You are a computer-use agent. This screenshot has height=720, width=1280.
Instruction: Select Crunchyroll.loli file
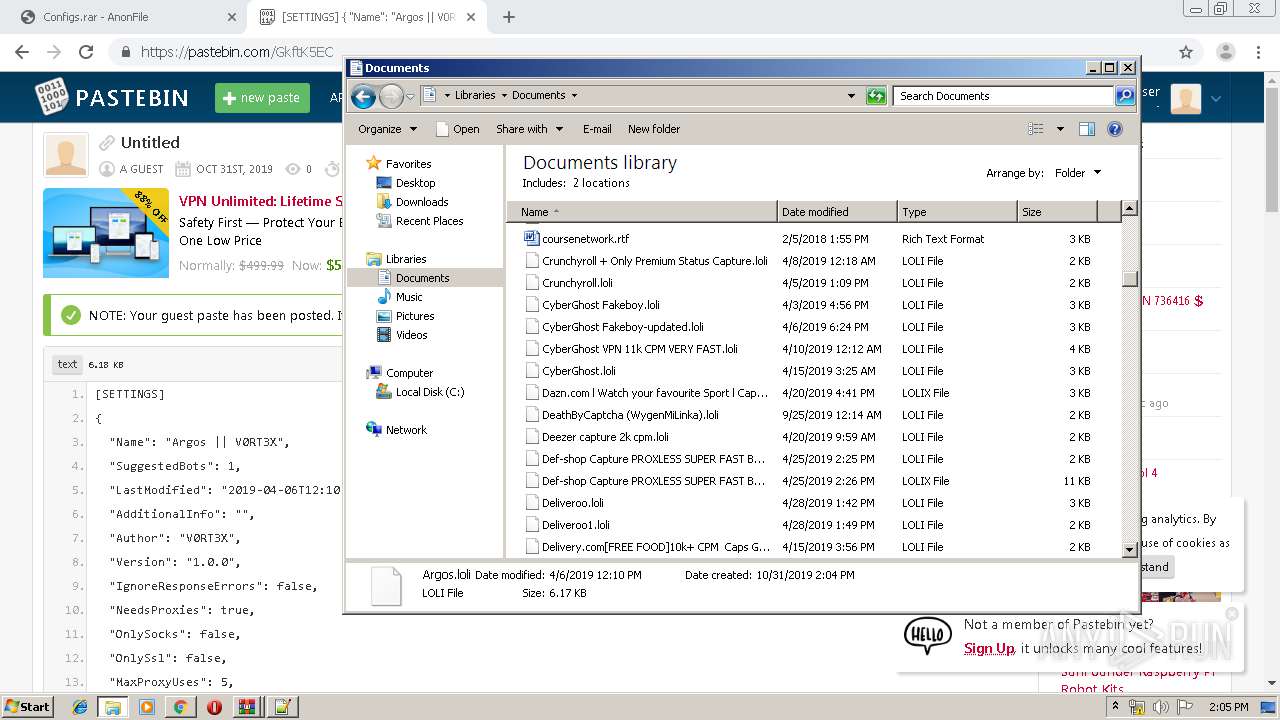click(x=577, y=283)
